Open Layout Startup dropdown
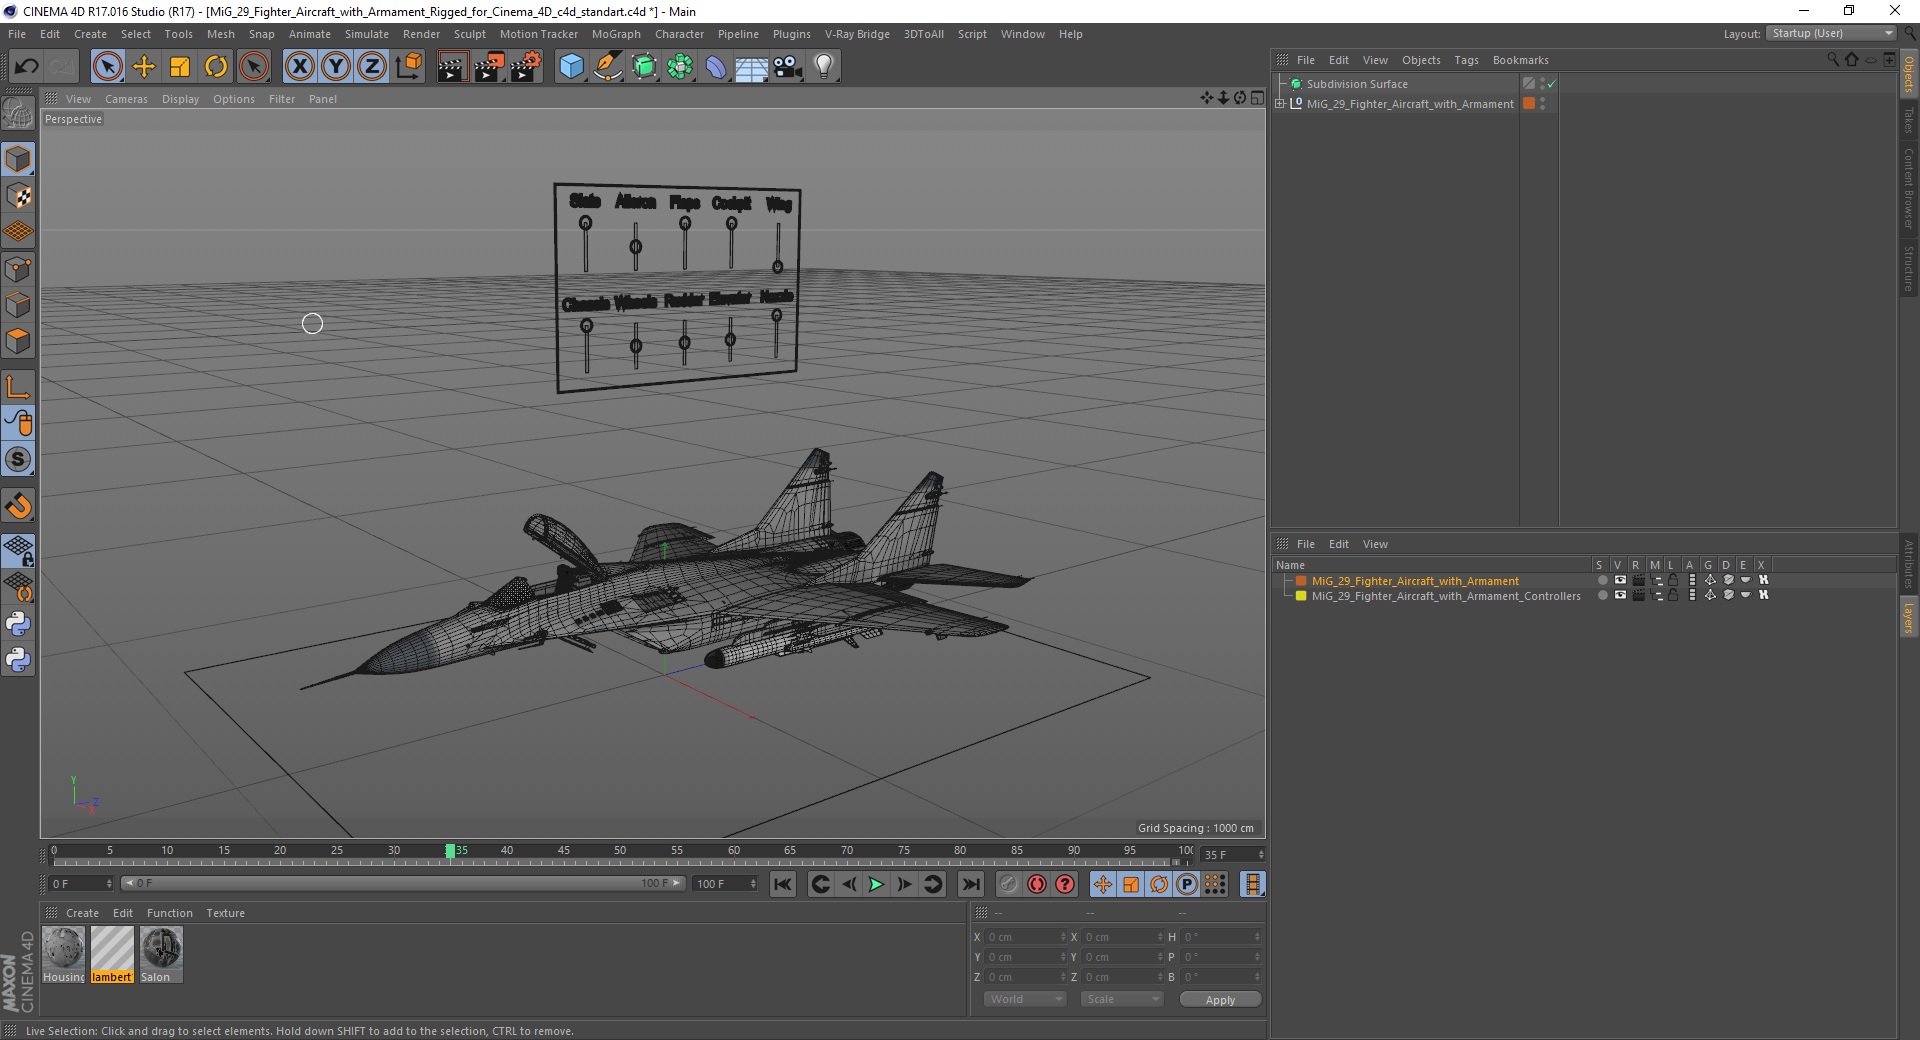1920x1040 pixels. coord(1831,33)
